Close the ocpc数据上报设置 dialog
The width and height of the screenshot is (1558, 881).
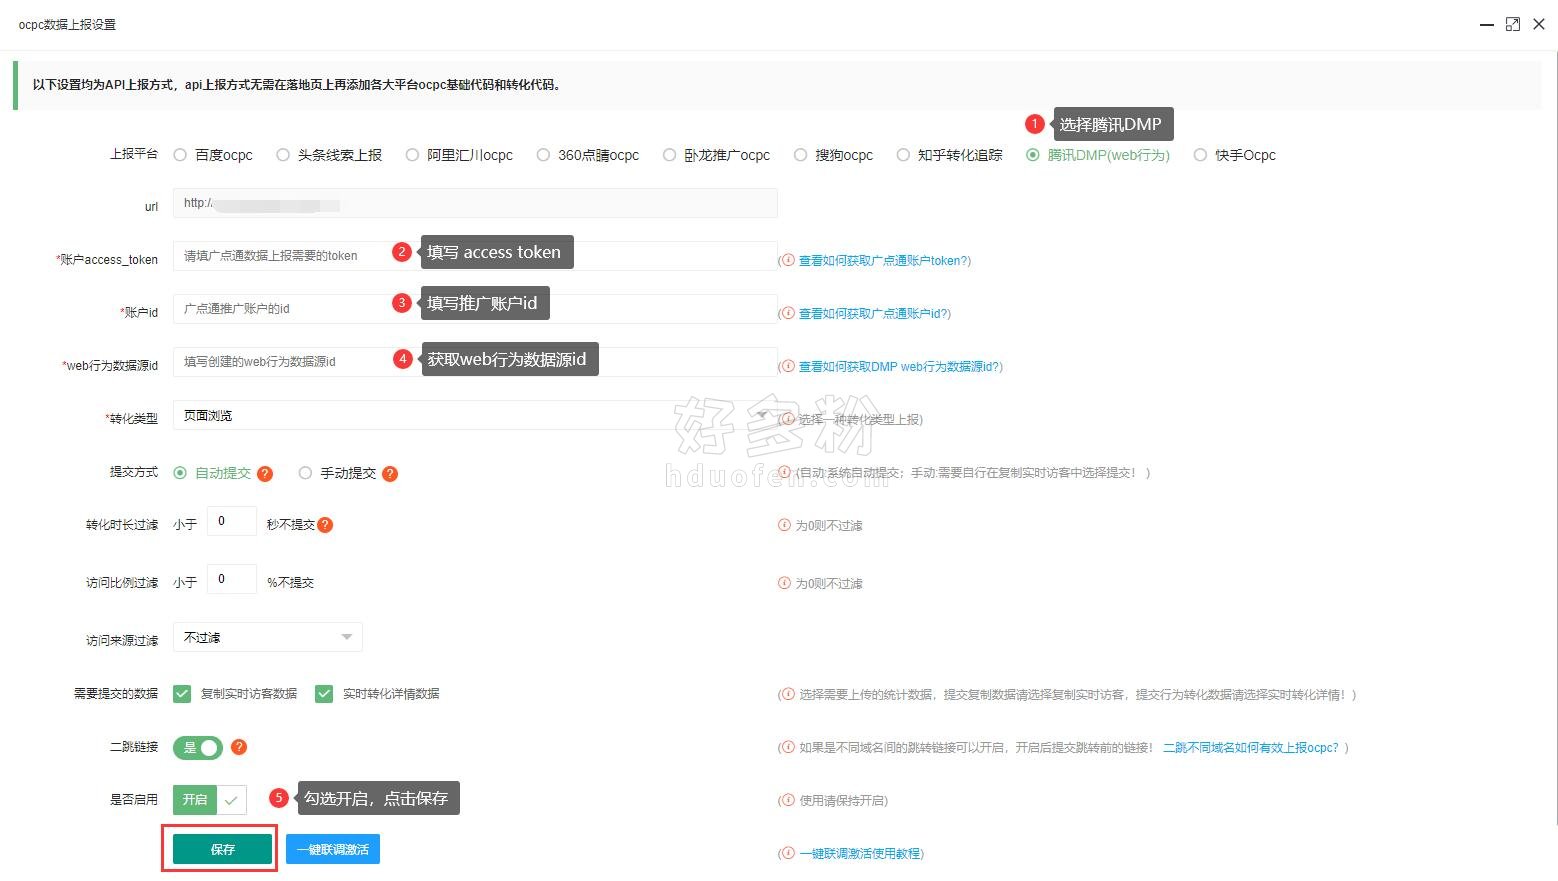[x=1539, y=24]
